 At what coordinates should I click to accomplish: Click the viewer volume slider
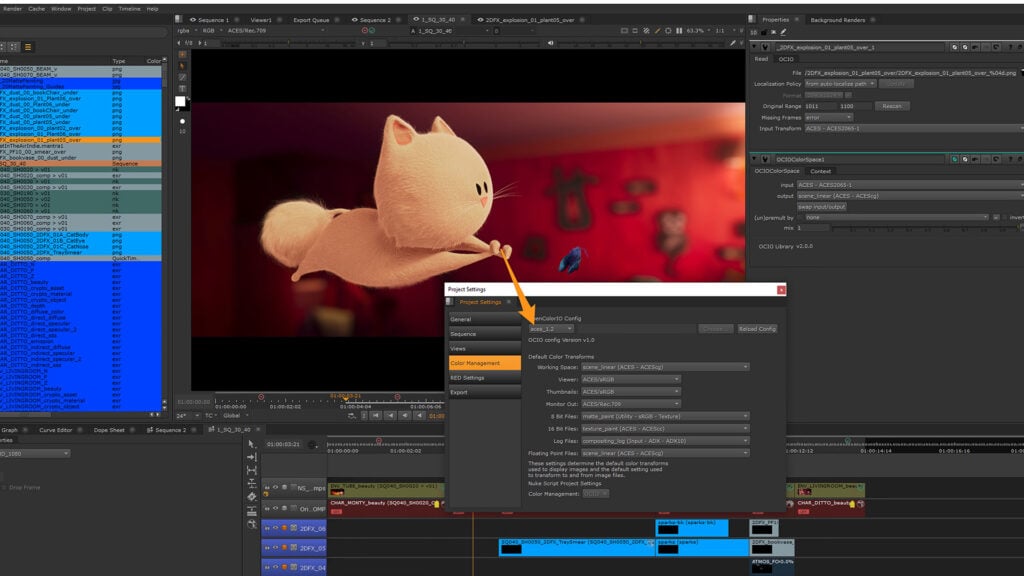tap(643, 43)
